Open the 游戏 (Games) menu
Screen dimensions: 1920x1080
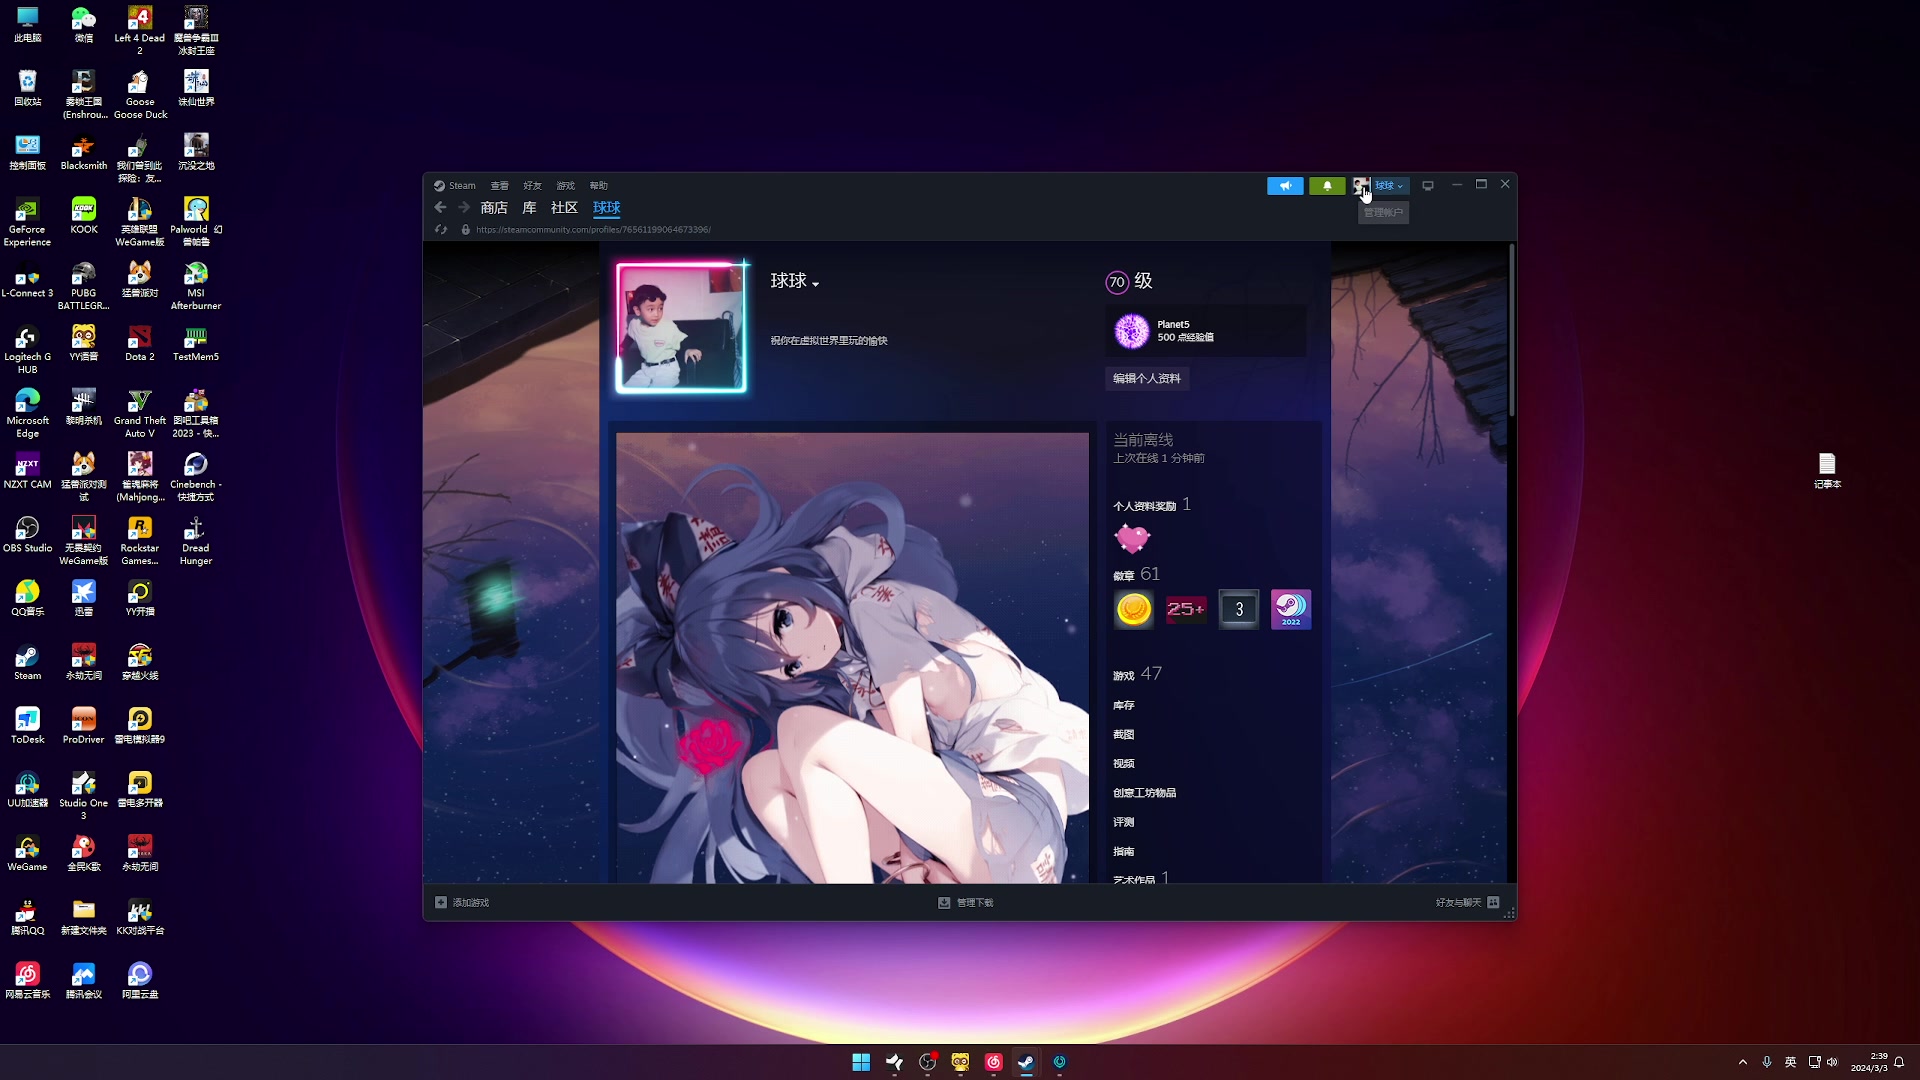(566, 185)
